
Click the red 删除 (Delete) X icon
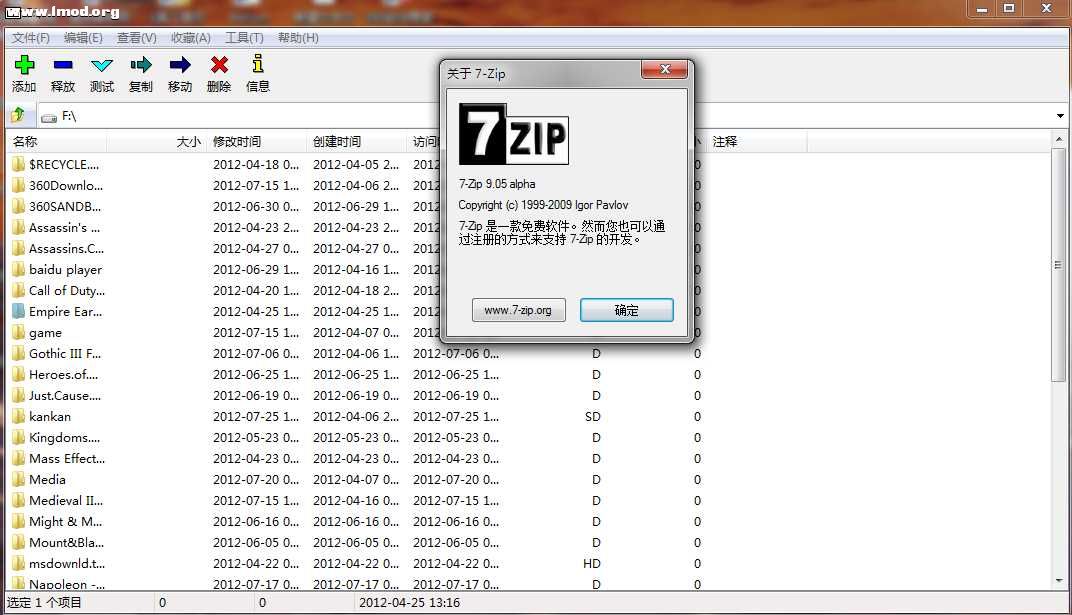coord(219,66)
